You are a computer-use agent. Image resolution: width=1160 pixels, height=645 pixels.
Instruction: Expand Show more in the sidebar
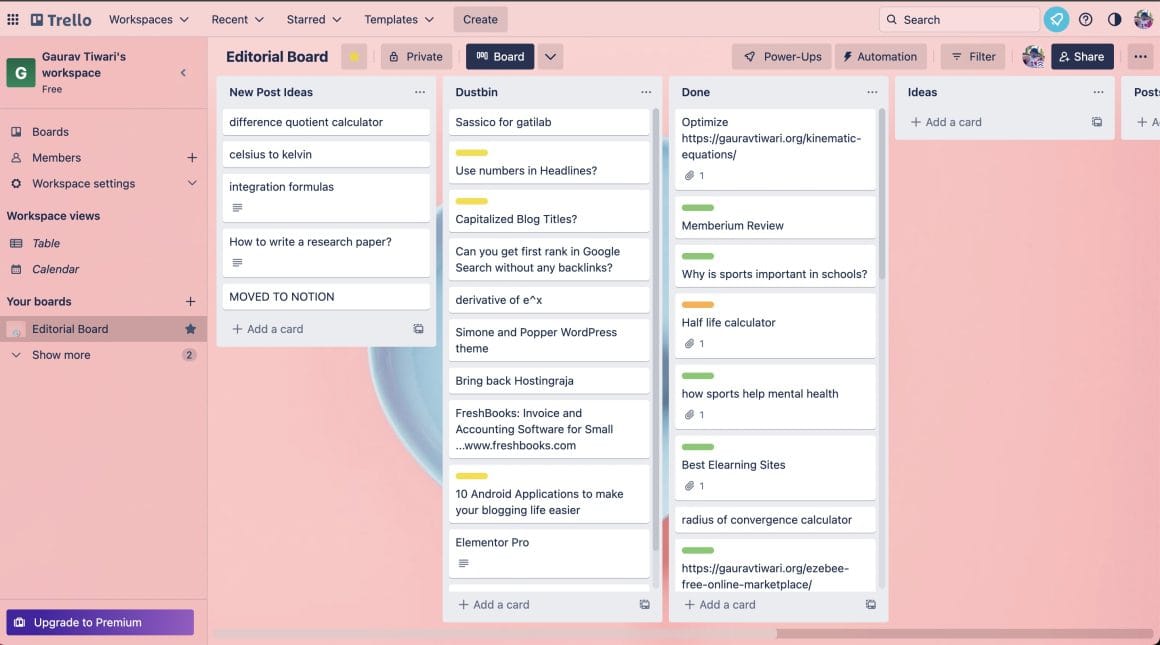click(63, 354)
